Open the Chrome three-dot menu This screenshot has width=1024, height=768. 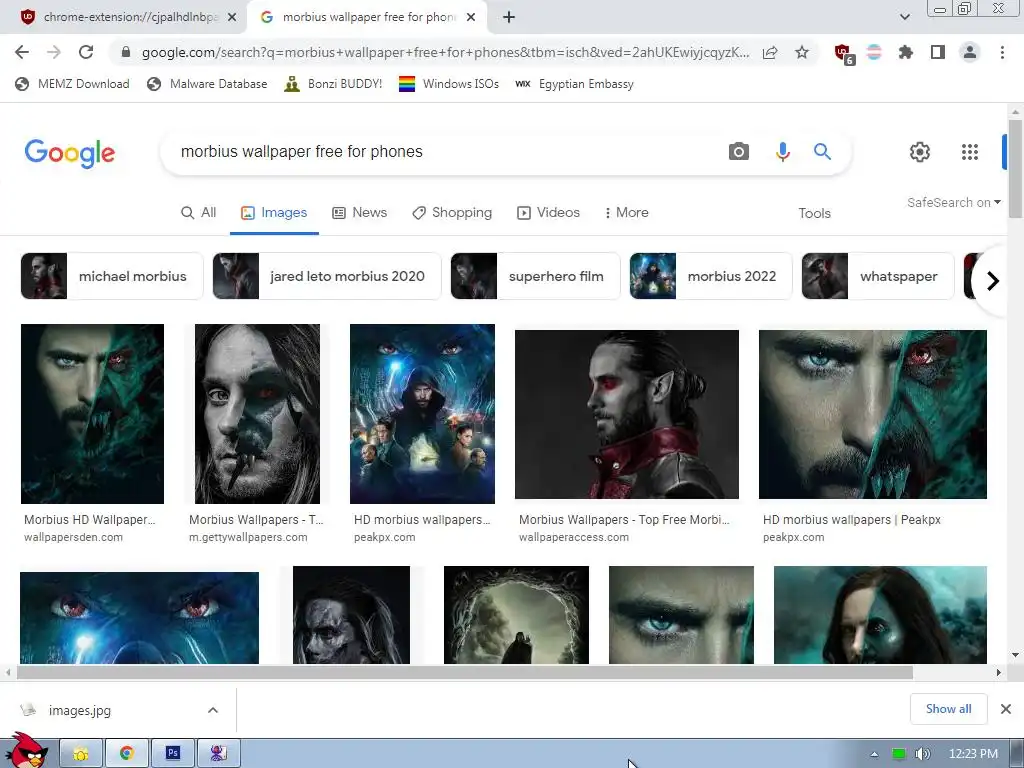point(1002,52)
